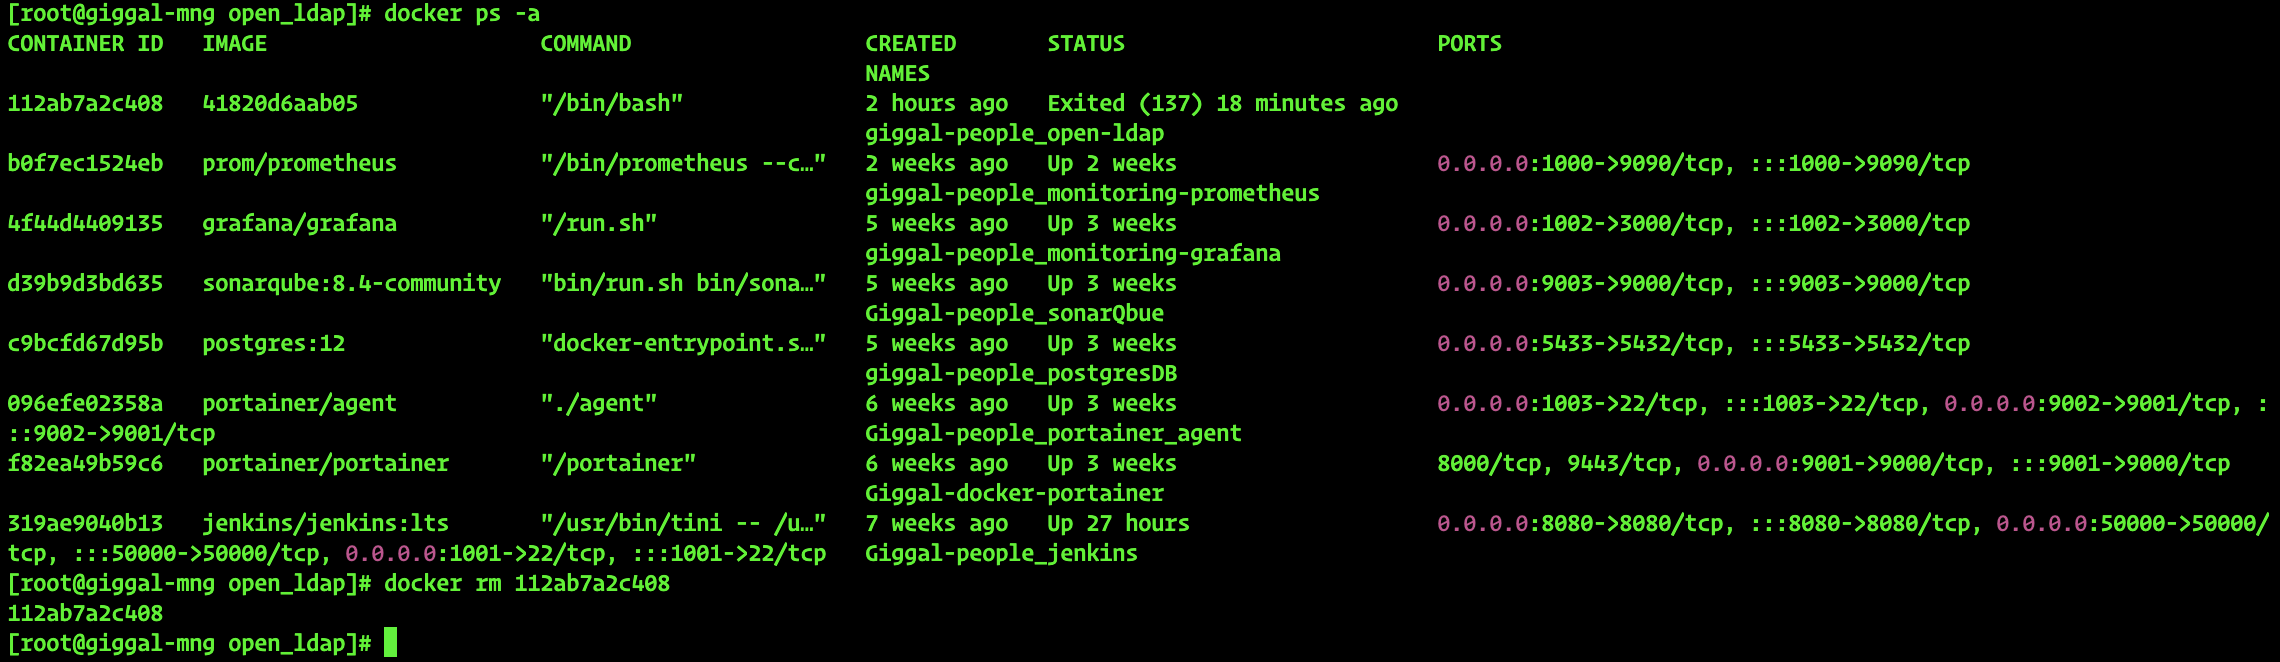Viewport: 2280px width, 662px height.
Task: Click the CONTAINER ID column header
Action: (85, 44)
